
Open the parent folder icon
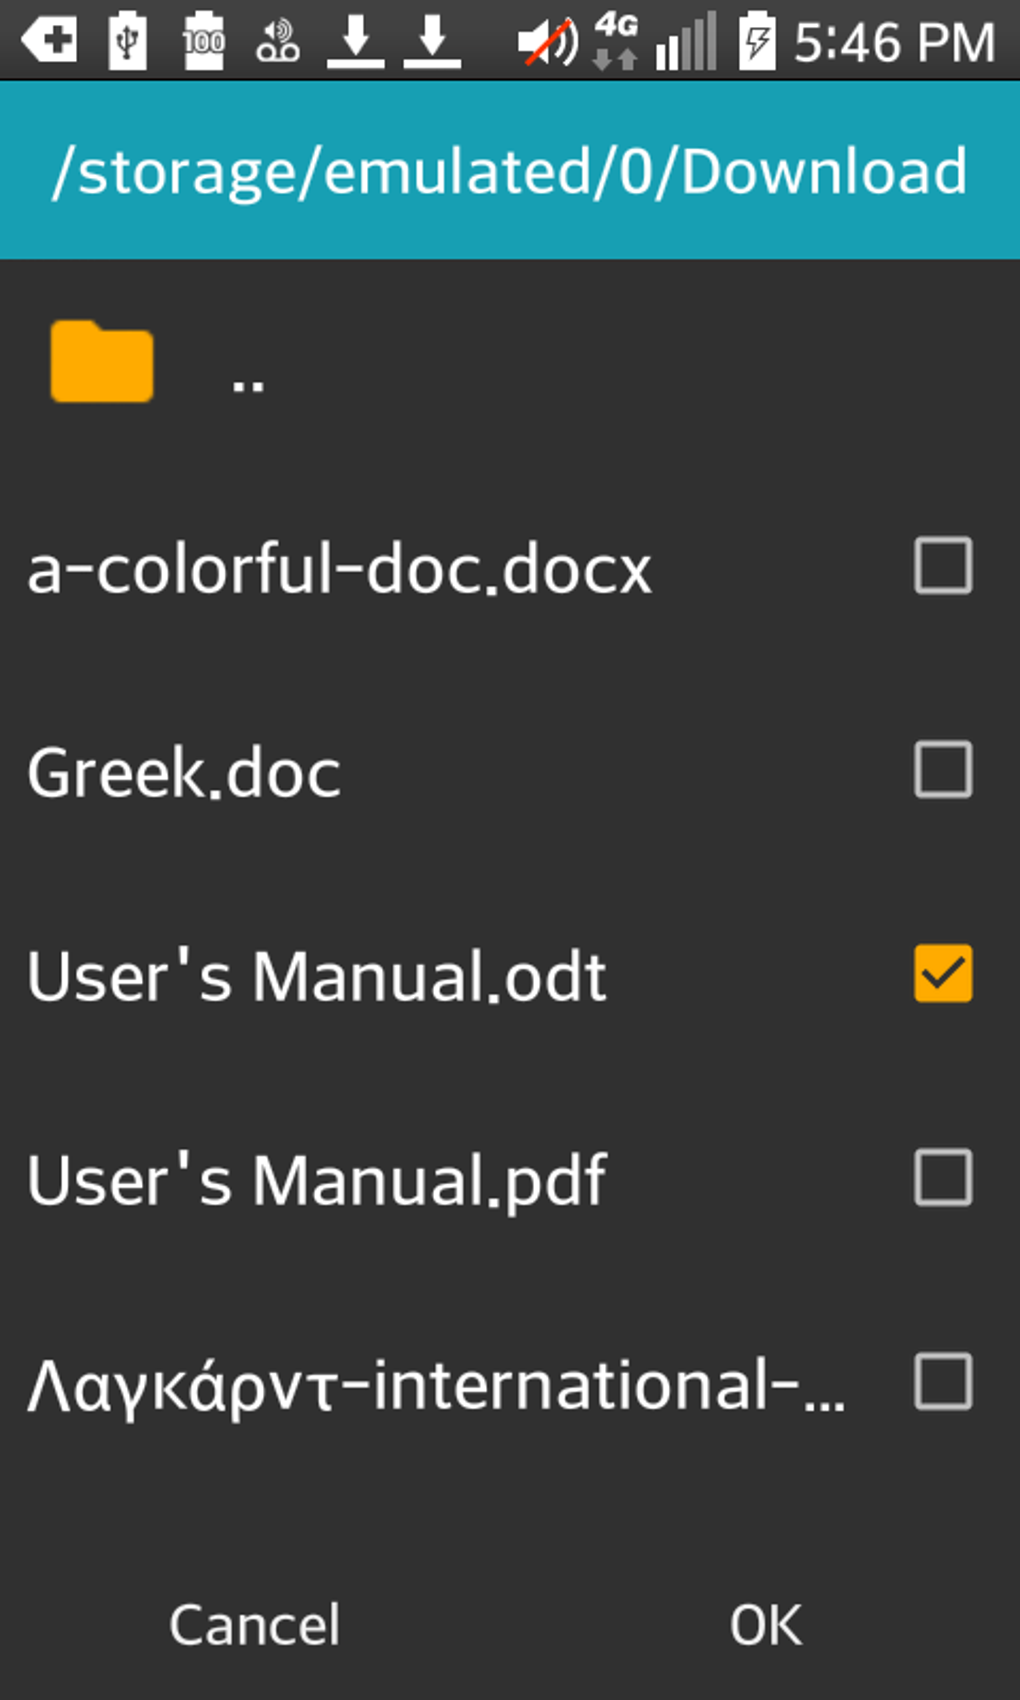pyautogui.click(x=102, y=362)
